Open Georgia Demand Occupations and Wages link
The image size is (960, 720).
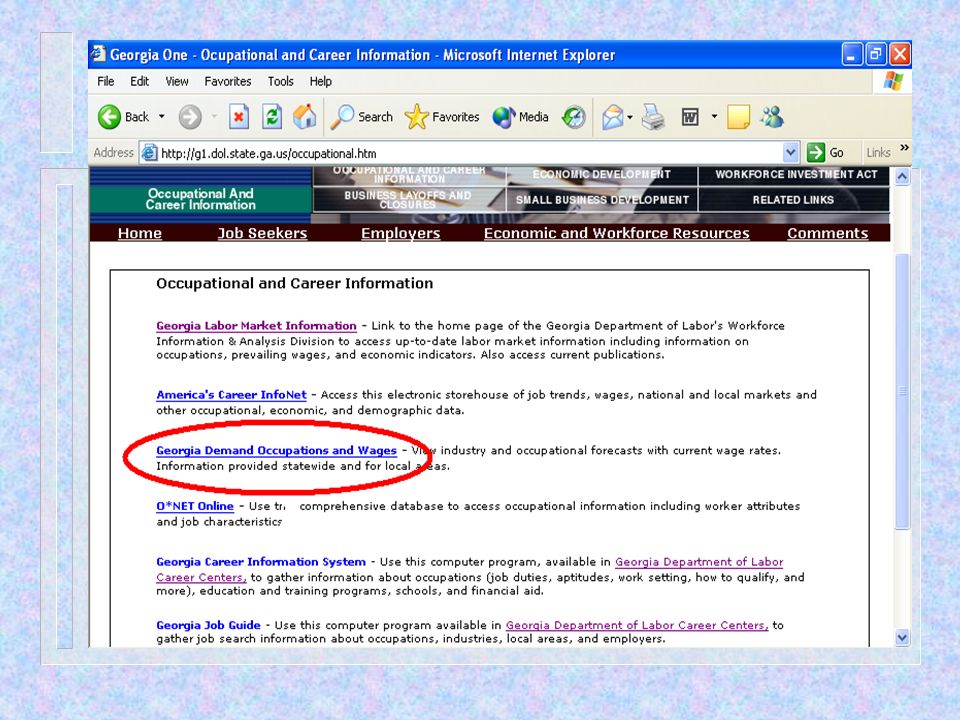tap(276, 451)
